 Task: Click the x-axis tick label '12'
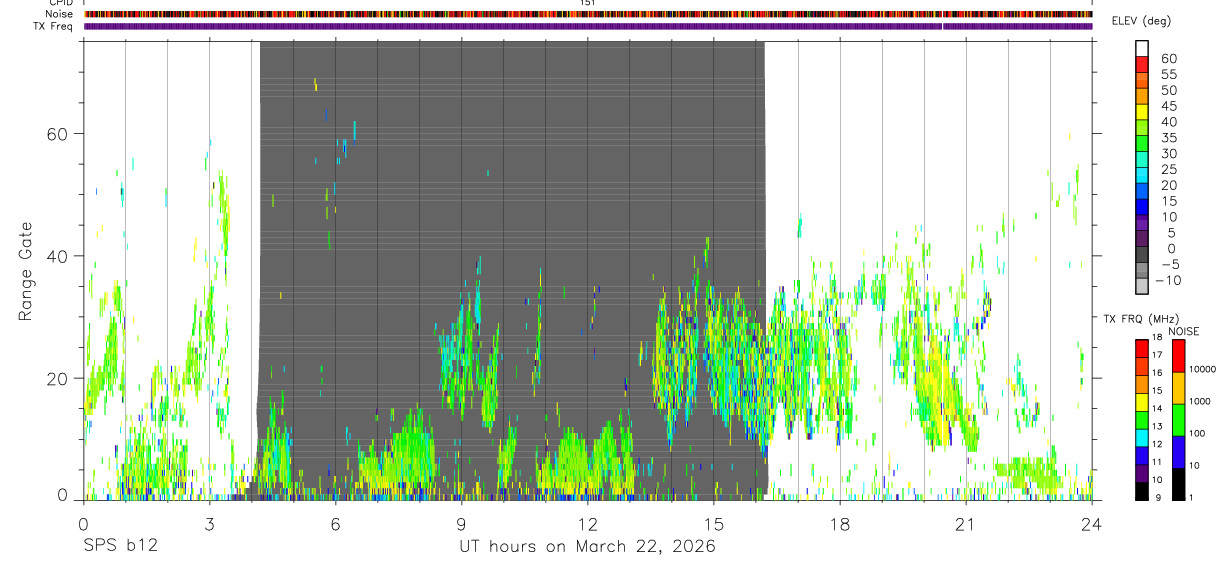(x=588, y=524)
